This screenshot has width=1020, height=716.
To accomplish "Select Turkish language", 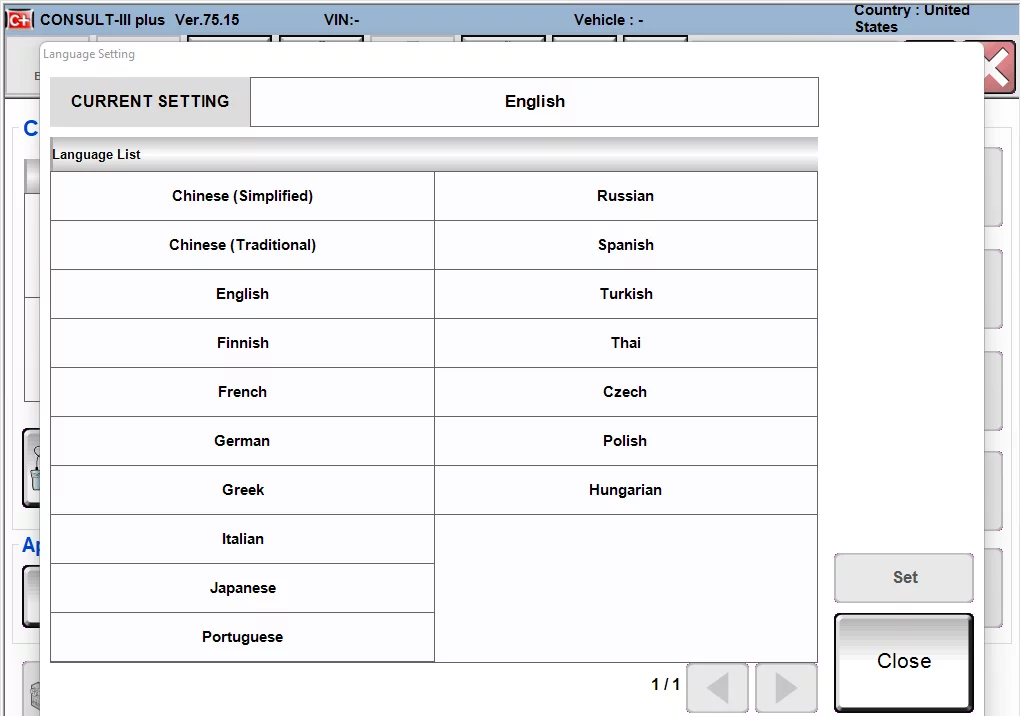I will (x=625, y=293).
